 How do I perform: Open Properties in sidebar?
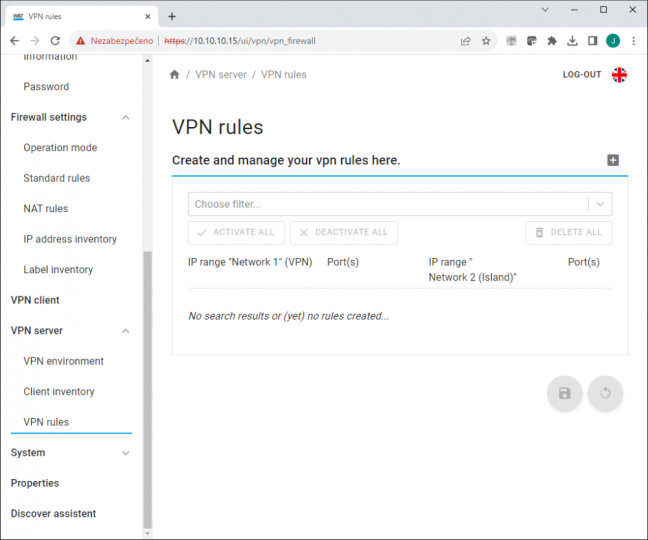[x=35, y=483]
